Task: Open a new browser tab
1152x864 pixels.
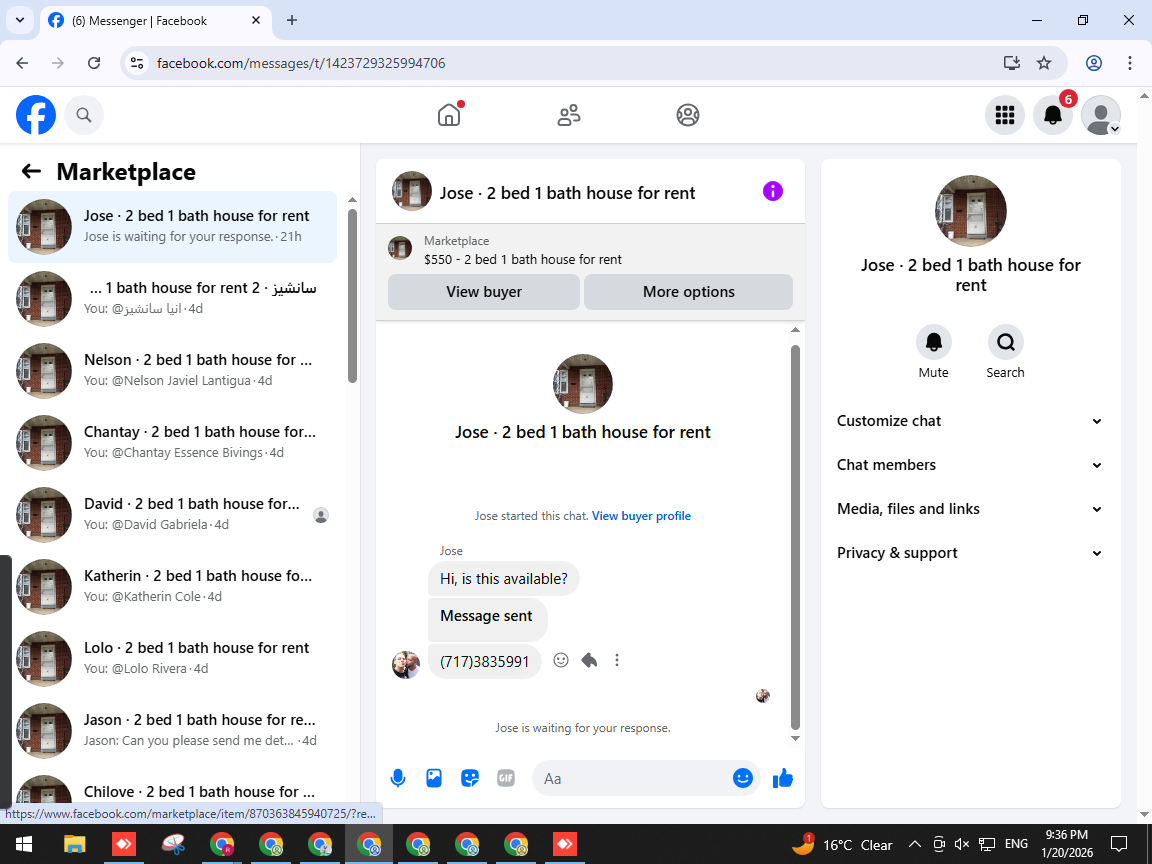Action: [x=292, y=21]
